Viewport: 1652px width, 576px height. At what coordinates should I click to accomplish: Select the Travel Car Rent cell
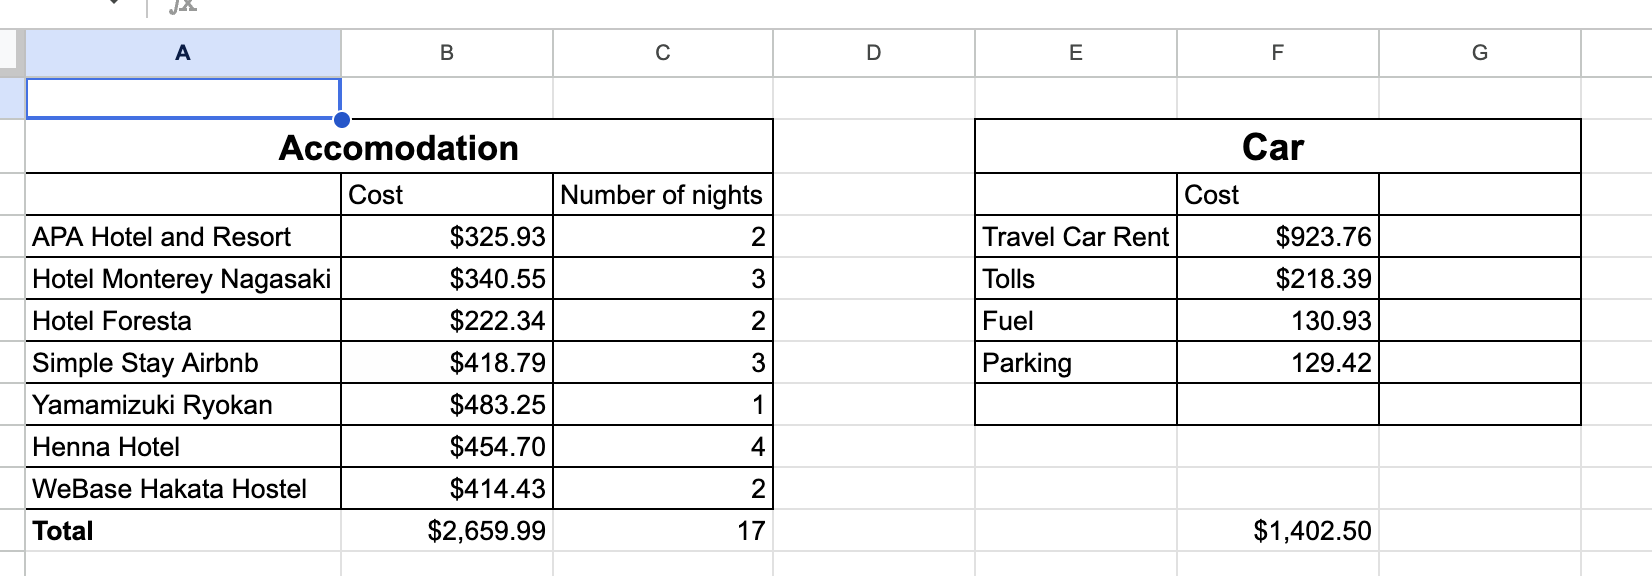click(1075, 237)
